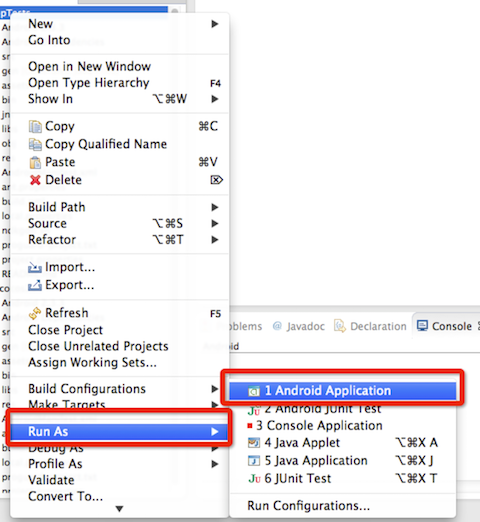Click the Import icon

[x=35, y=267]
